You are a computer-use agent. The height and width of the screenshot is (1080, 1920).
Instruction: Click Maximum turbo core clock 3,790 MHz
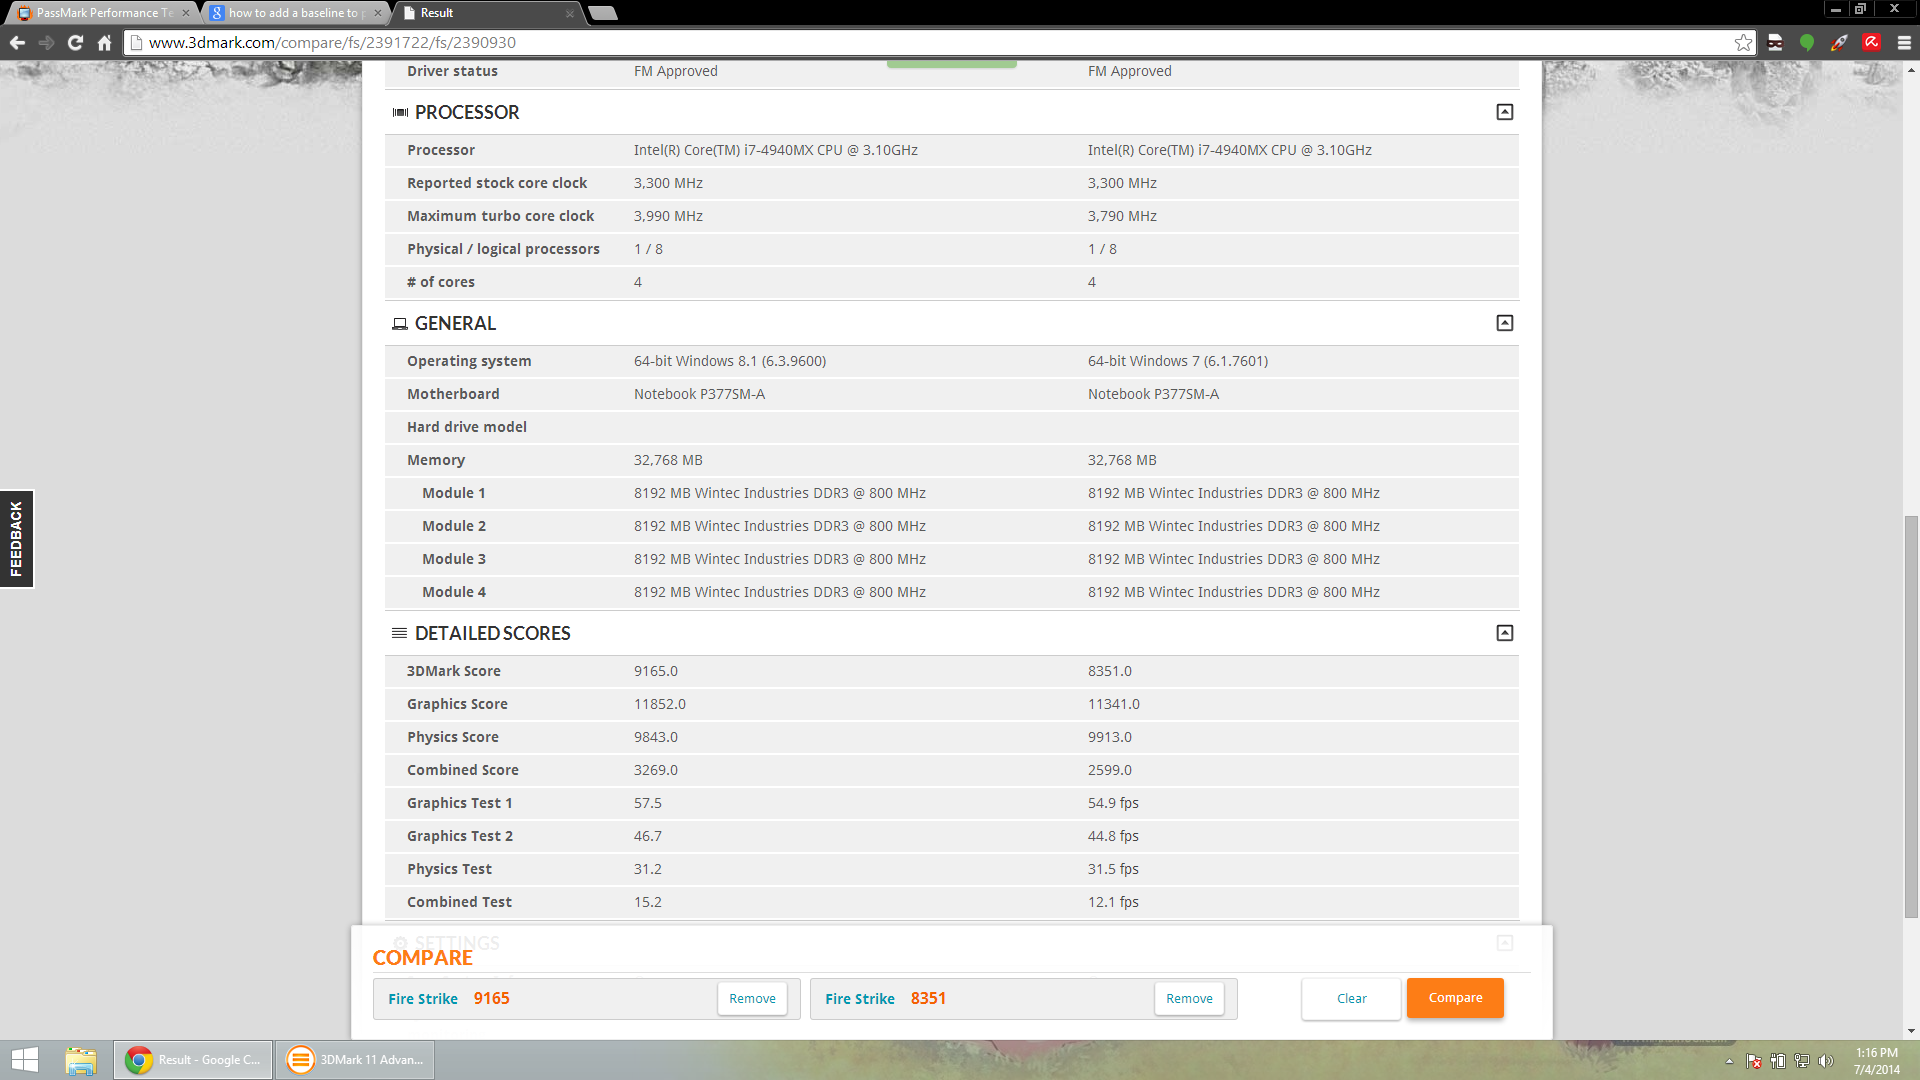point(1122,216)
